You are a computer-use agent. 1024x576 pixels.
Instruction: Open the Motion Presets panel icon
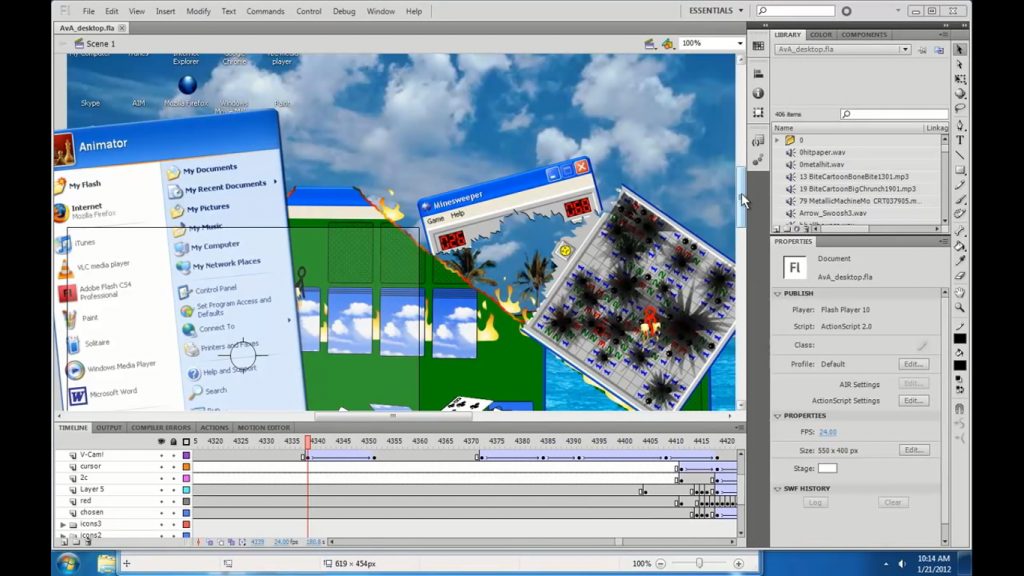pyautogui.click(x=758, y=161)
